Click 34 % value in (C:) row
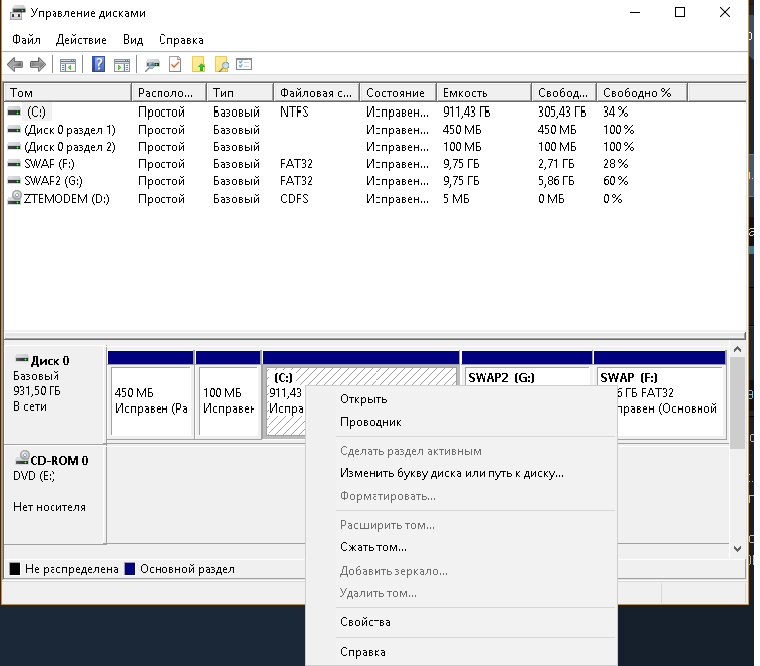Image resolution: width=760 pixels, height=666 pixels. (616, 112)
